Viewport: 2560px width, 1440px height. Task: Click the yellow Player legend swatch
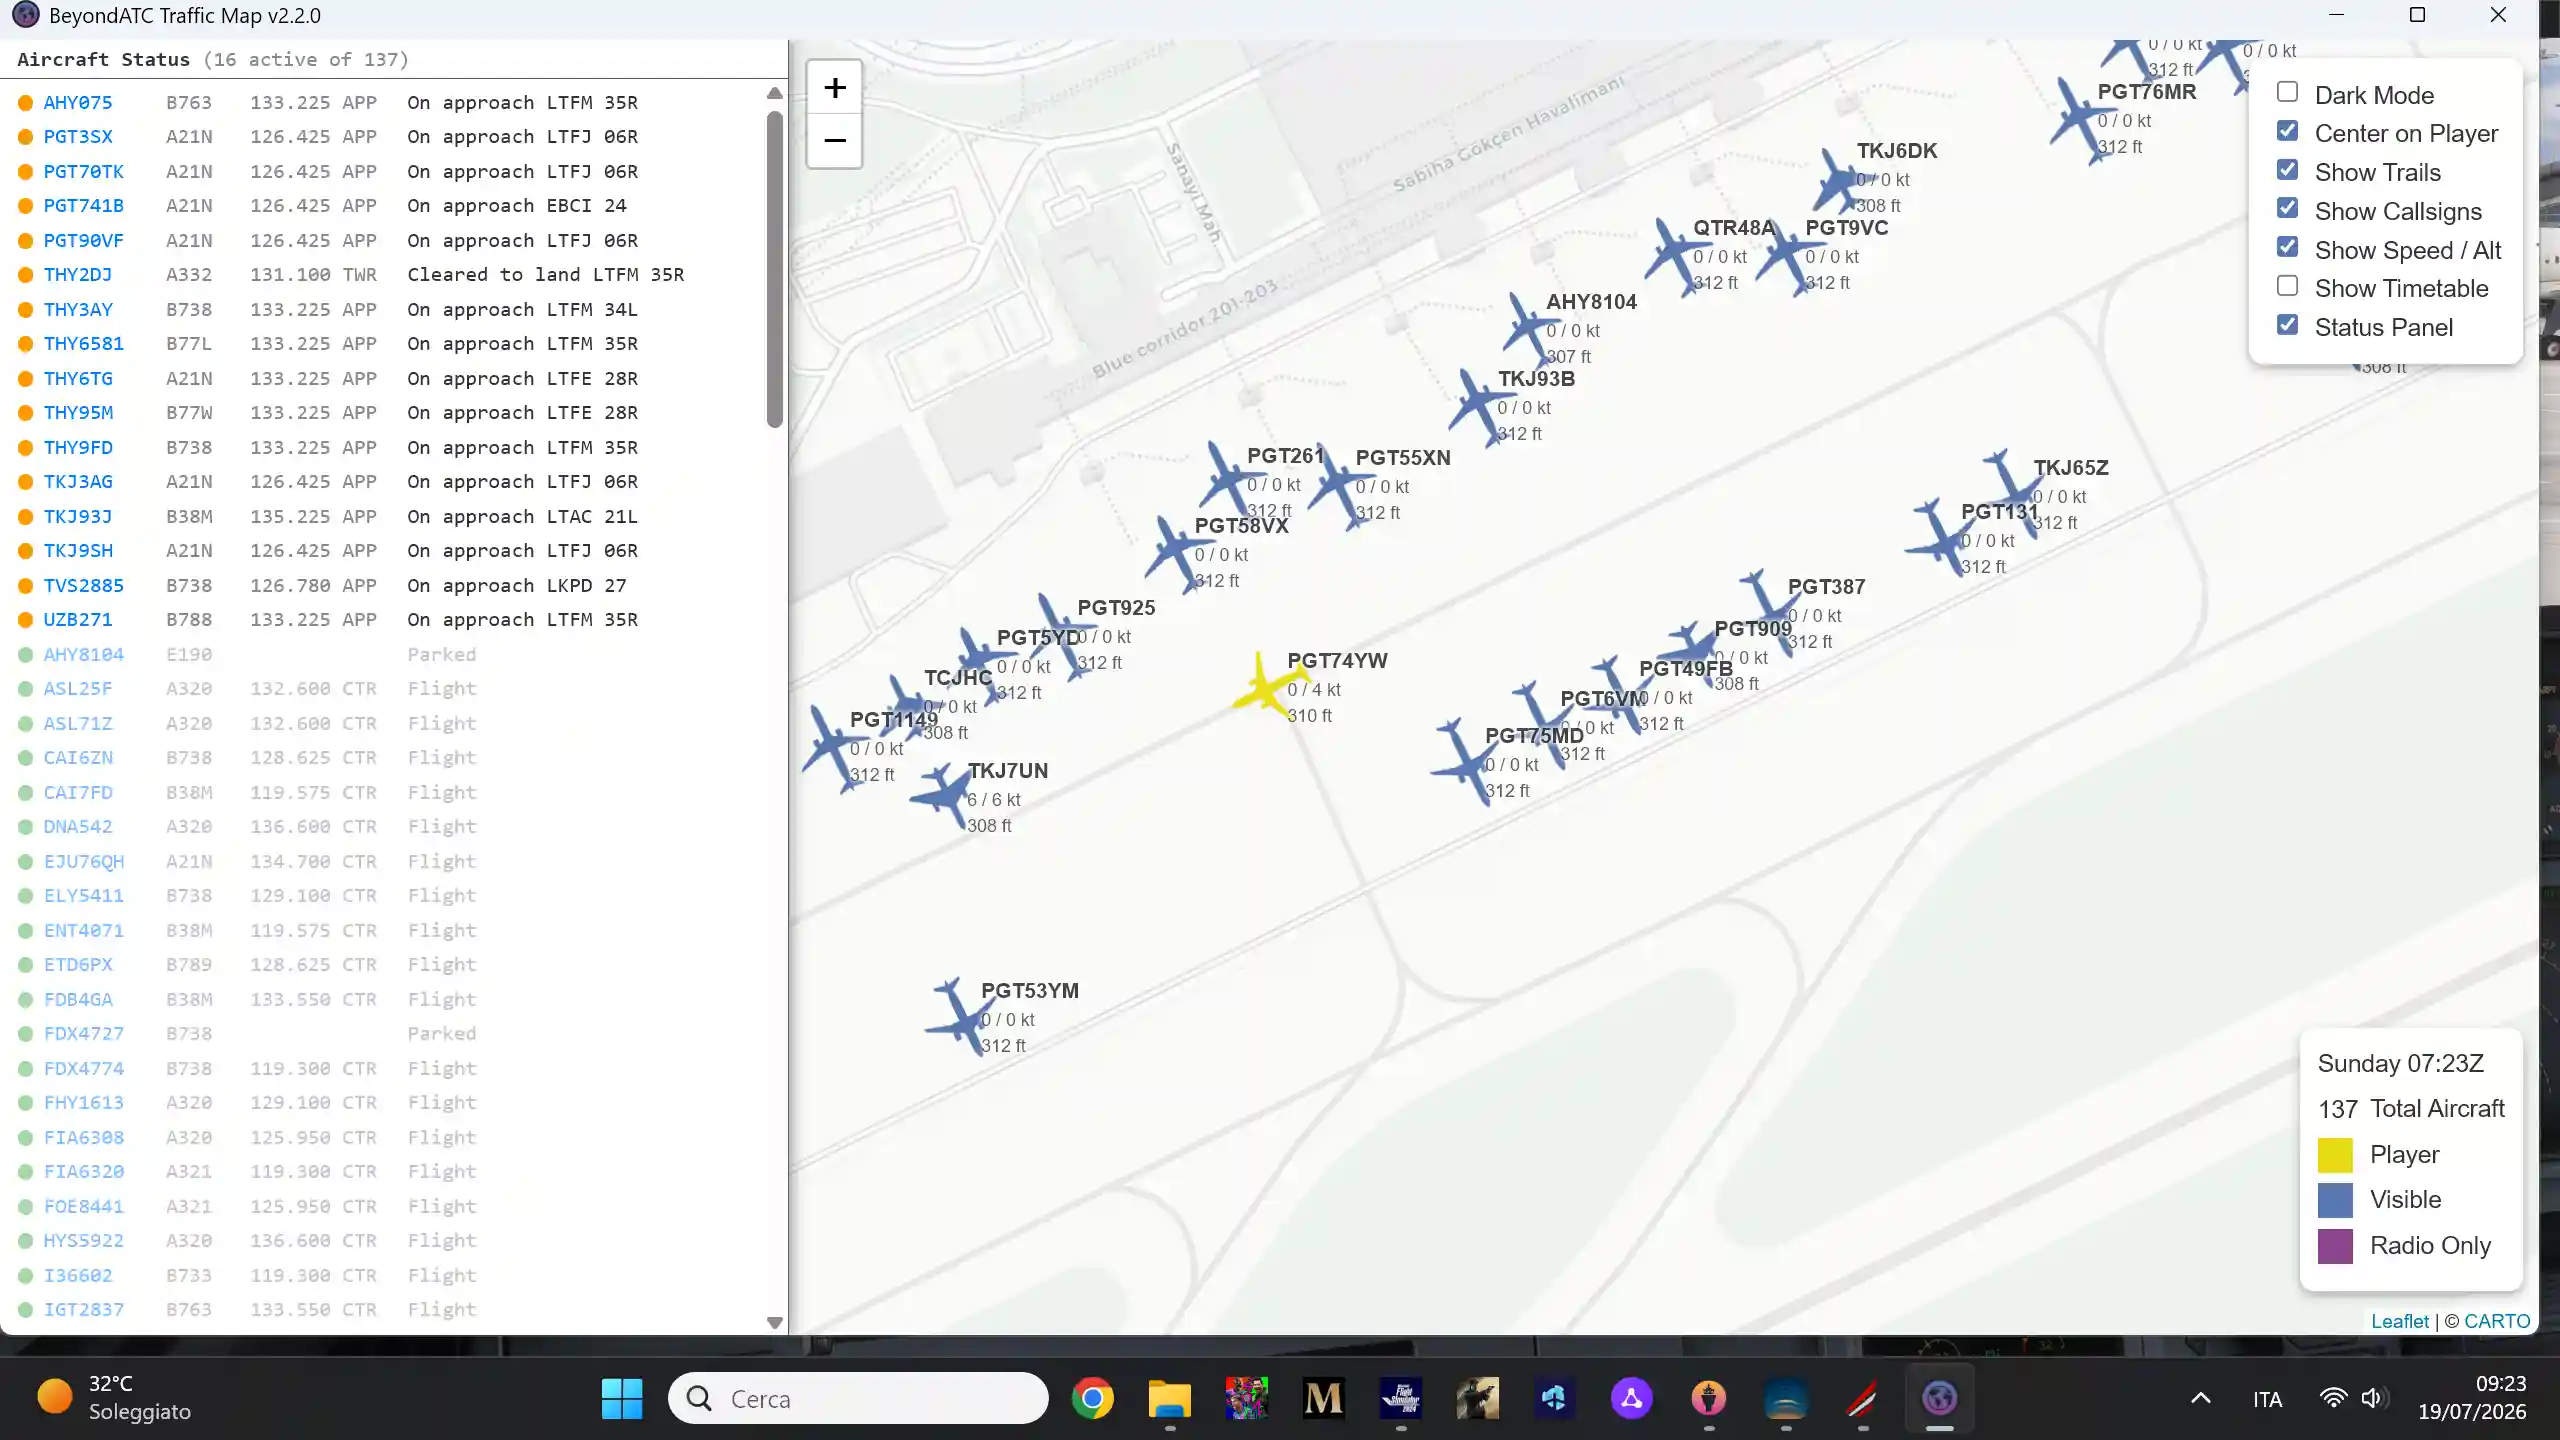pyautogui.click(x=2335, y=1155)
